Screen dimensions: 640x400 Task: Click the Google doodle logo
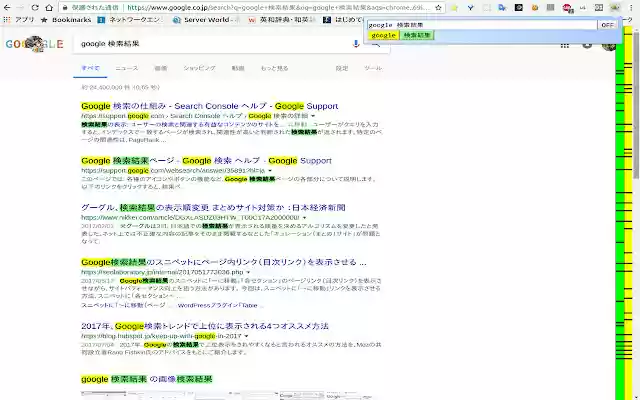pos(35,44)
